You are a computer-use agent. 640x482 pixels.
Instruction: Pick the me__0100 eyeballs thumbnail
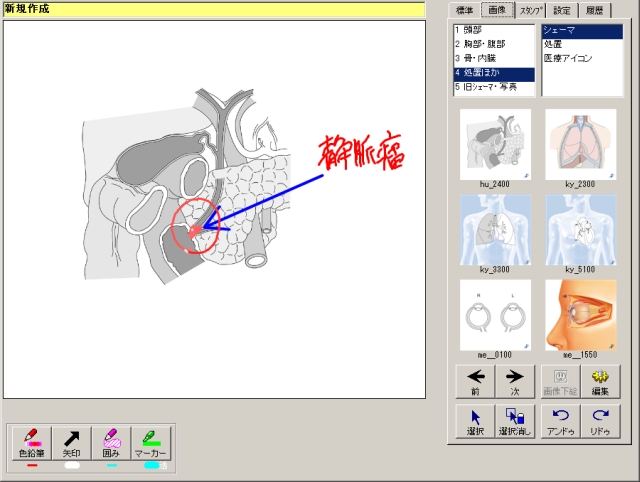click(x=495, y=315)
